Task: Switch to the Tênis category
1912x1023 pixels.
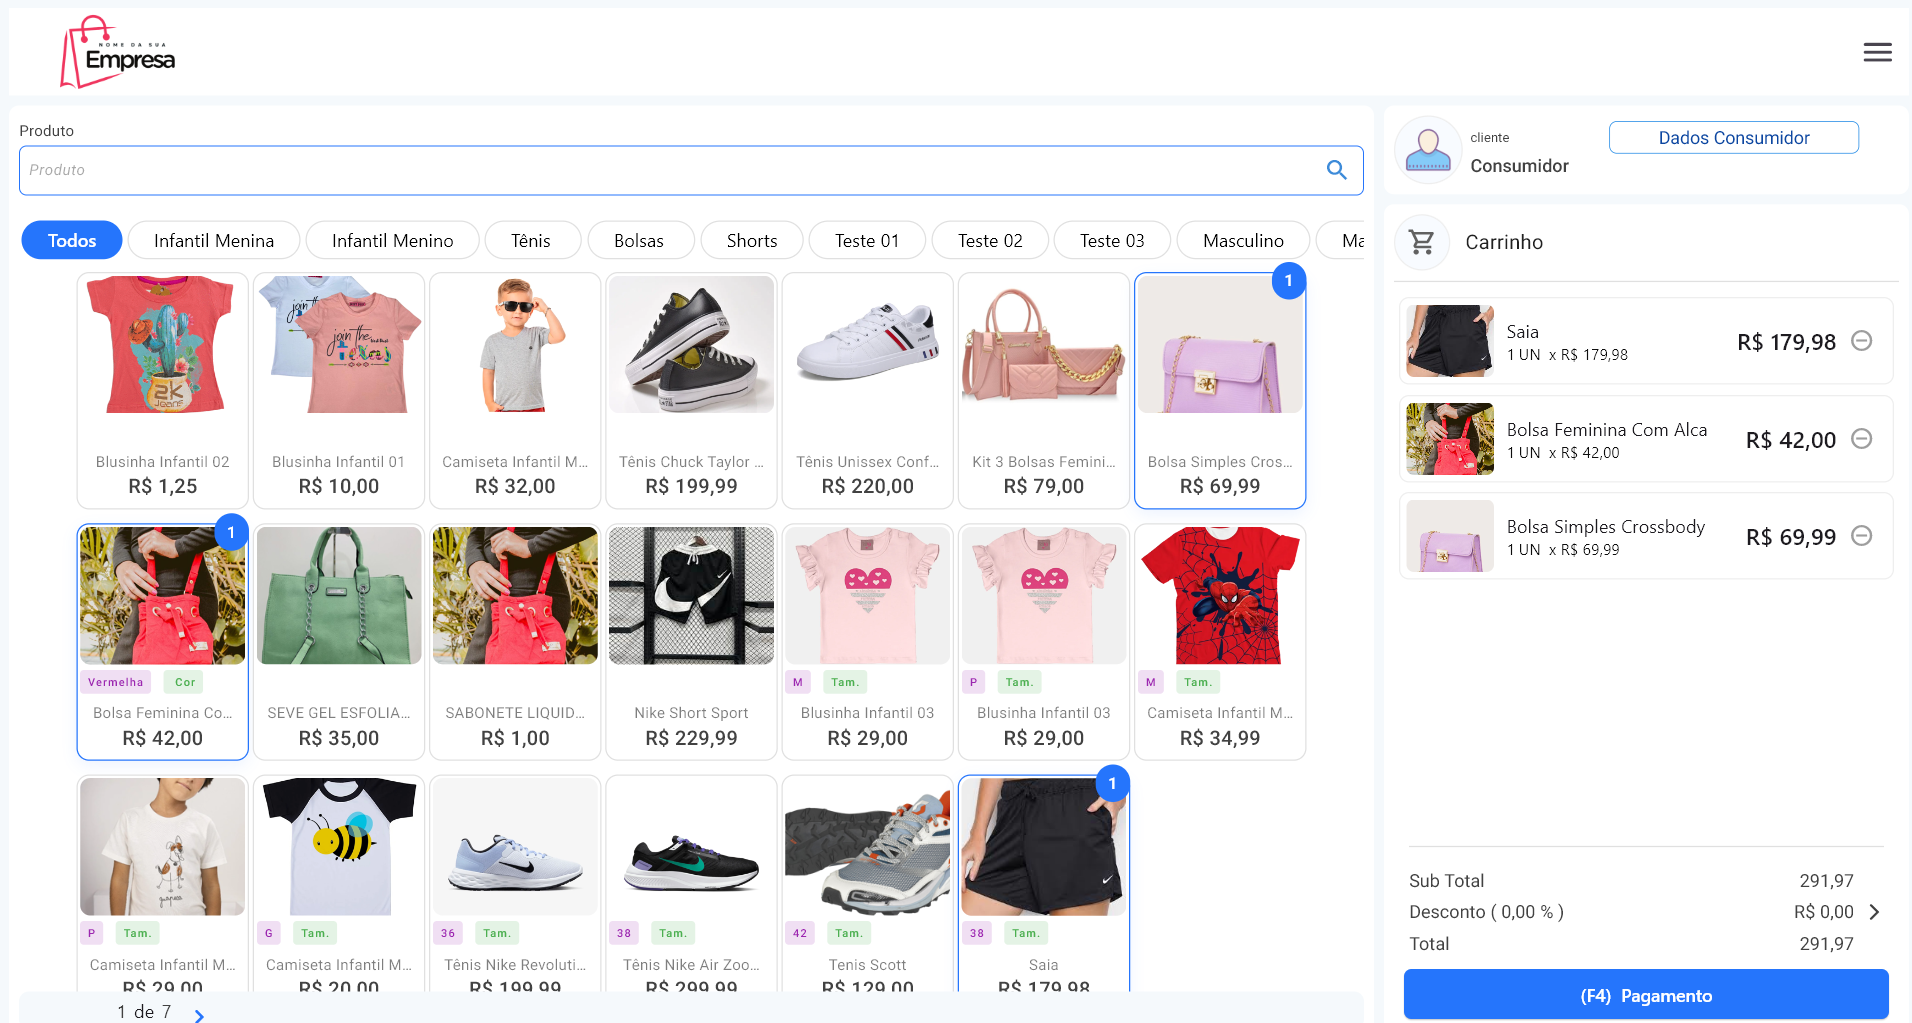Action: (531, 241)
